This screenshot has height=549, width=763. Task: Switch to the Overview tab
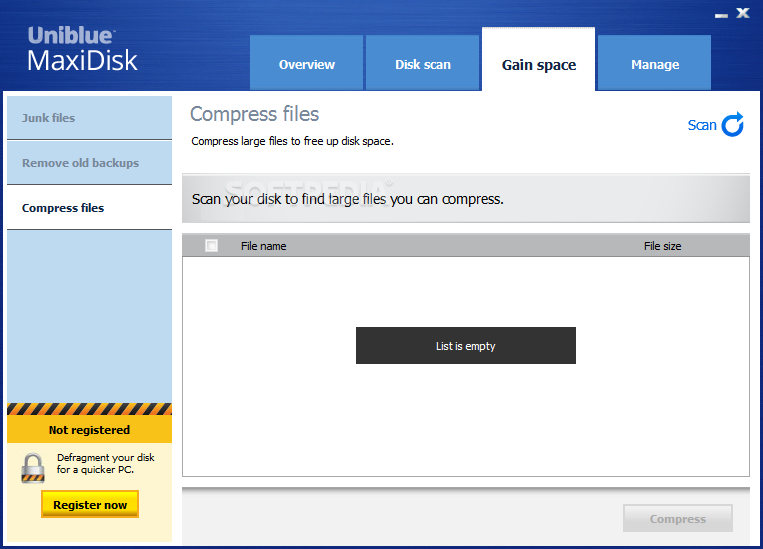pos(307,63)
